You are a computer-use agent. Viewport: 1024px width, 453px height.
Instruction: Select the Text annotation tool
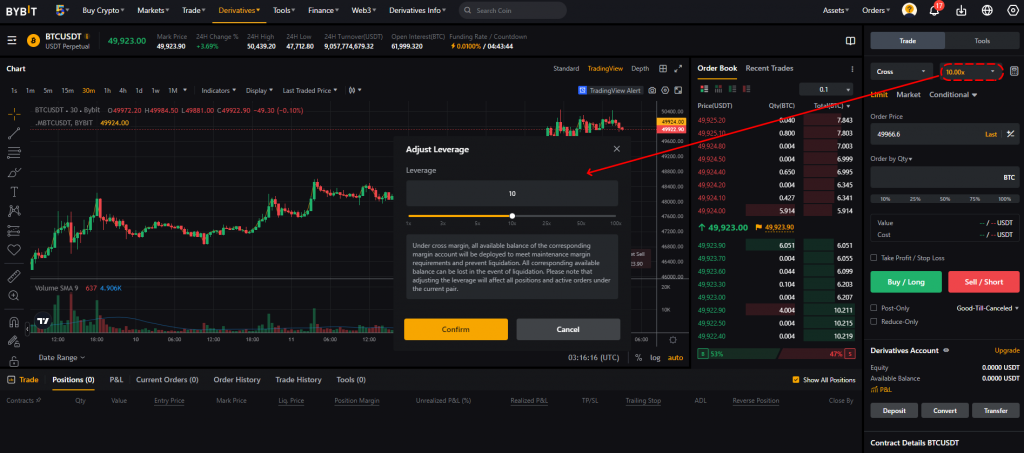click(x=14, y=192)
